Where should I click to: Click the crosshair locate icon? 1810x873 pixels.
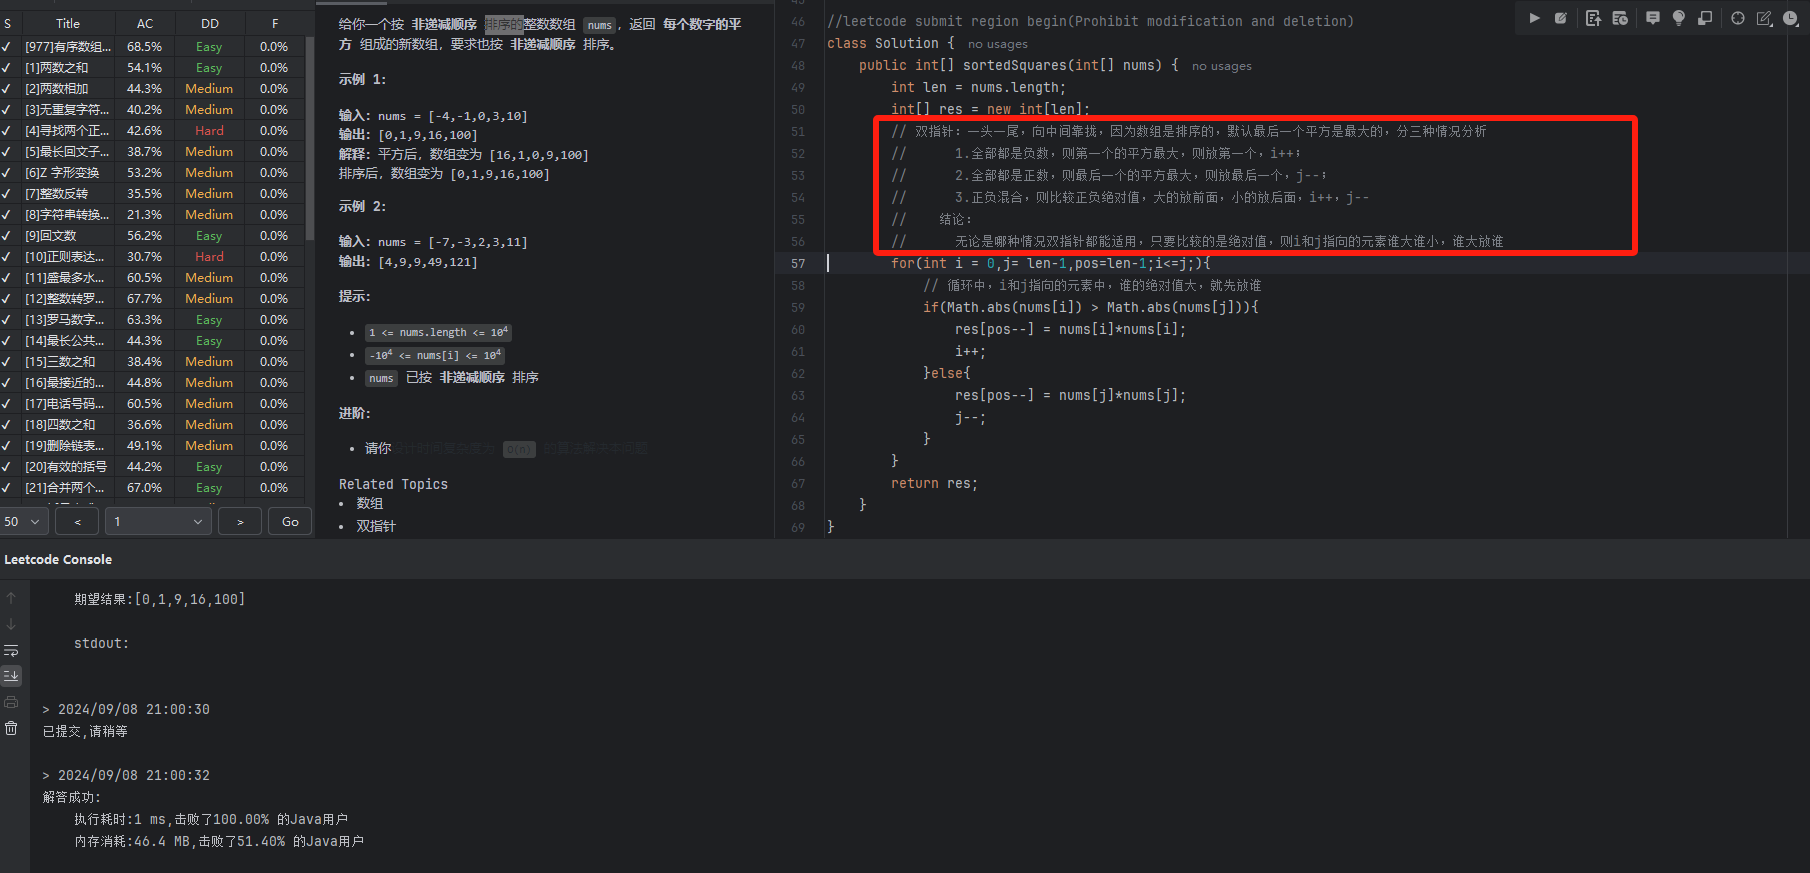[x=1738, y=18]
